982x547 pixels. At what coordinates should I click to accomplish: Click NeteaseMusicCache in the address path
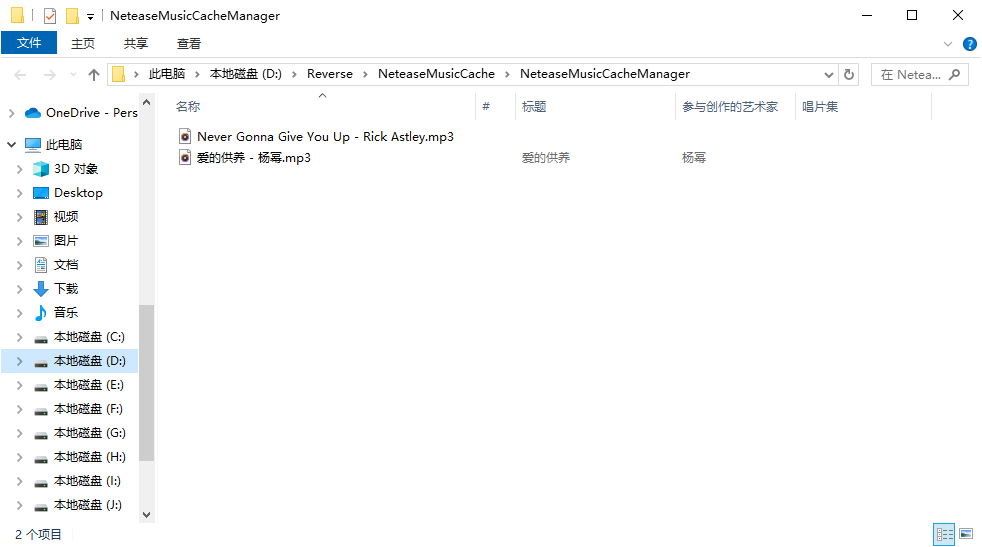437,74
